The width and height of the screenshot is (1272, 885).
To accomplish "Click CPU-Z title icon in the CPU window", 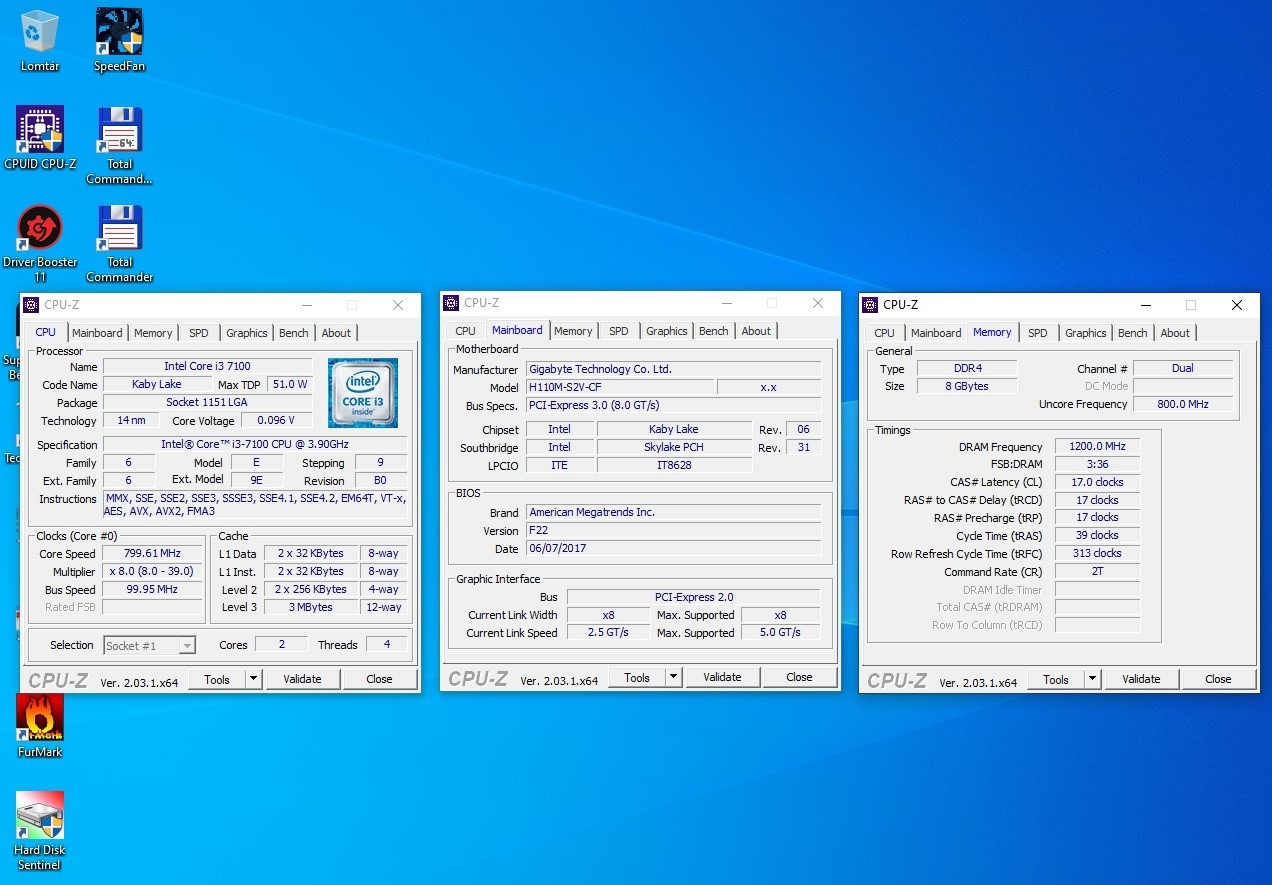I will (x=32, y=305).
